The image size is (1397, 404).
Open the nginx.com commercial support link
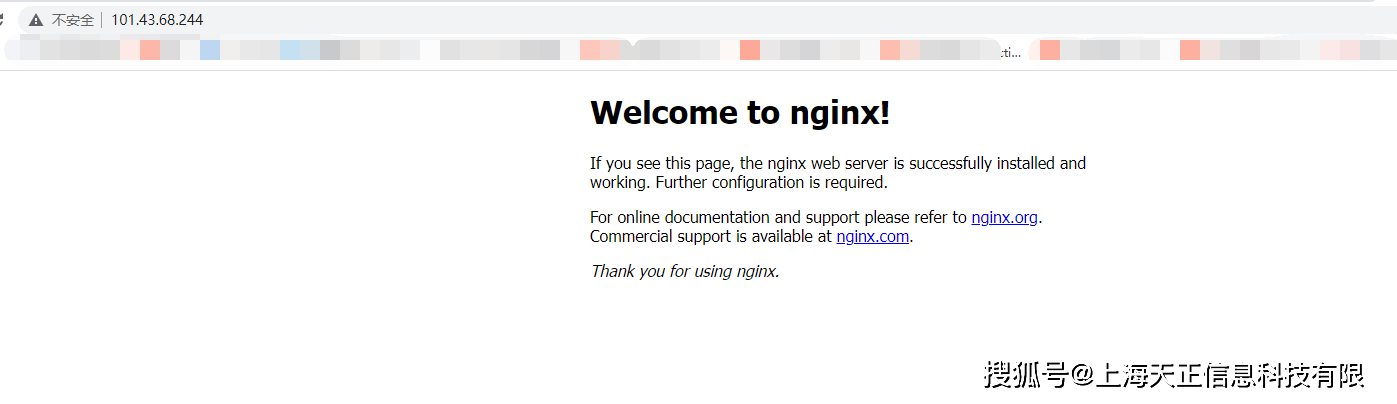(x=873, y=237)
